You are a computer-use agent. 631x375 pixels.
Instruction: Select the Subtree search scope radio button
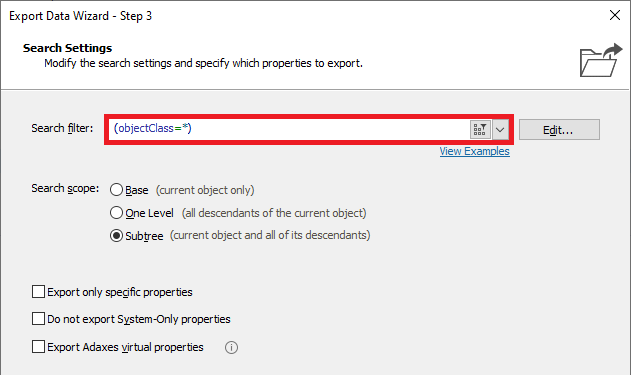116,235
